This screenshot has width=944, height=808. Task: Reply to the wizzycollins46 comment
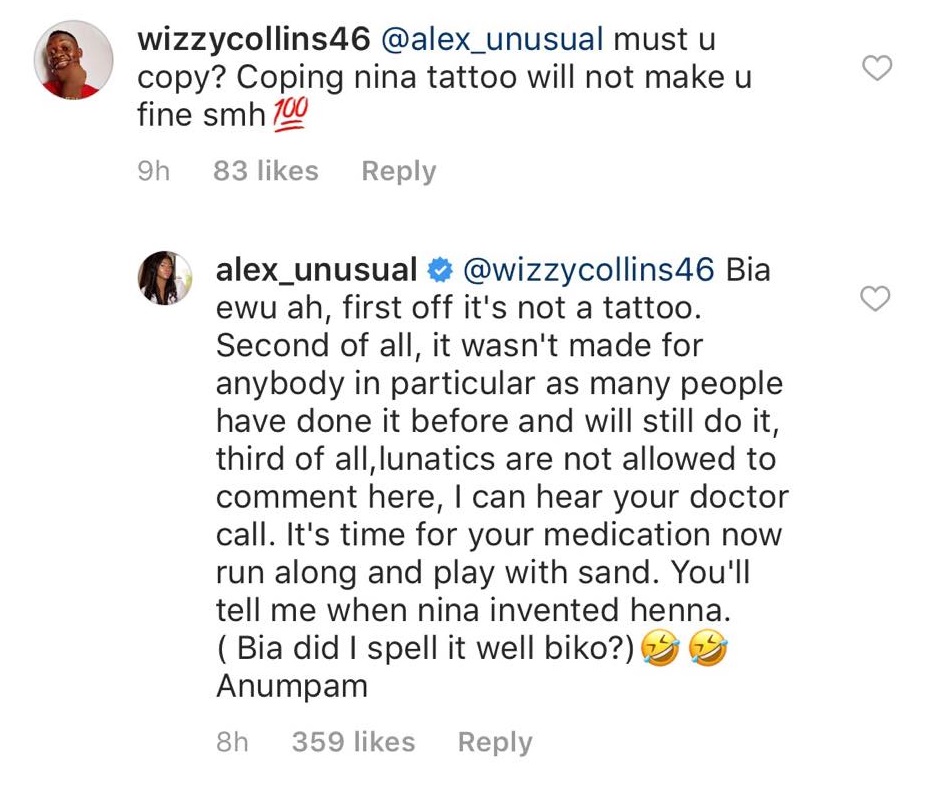pos(399,171)
